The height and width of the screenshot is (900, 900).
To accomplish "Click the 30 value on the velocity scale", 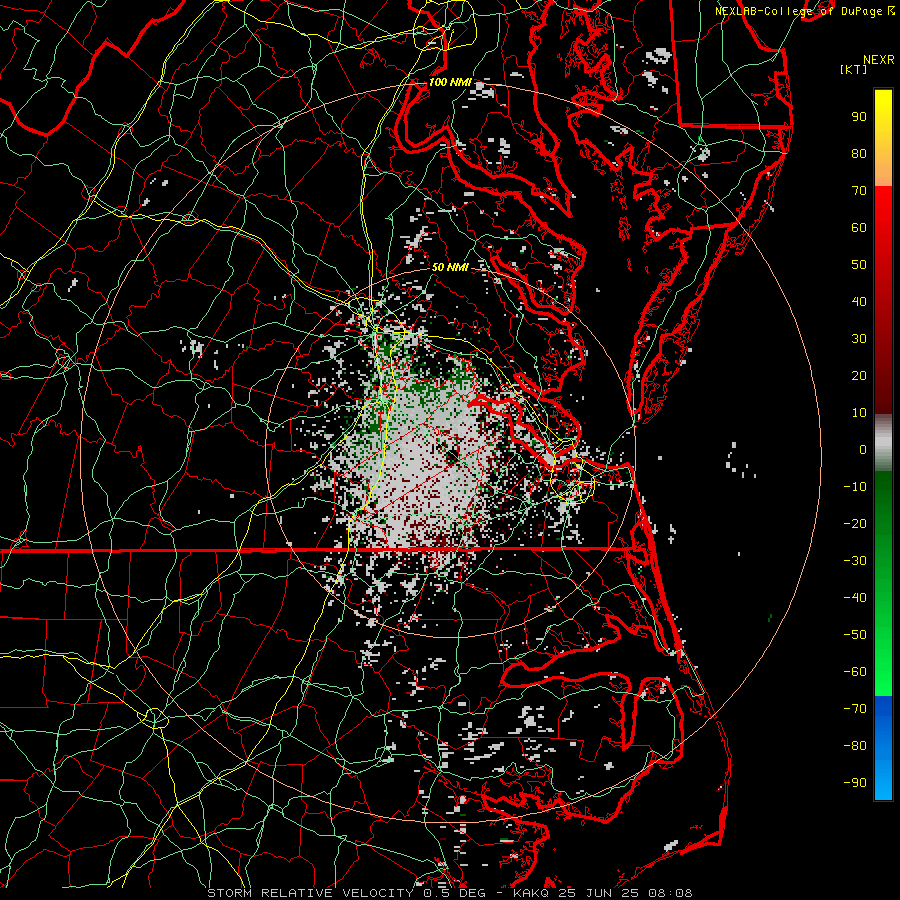I will pyautogui.click(x=859, y=339).
